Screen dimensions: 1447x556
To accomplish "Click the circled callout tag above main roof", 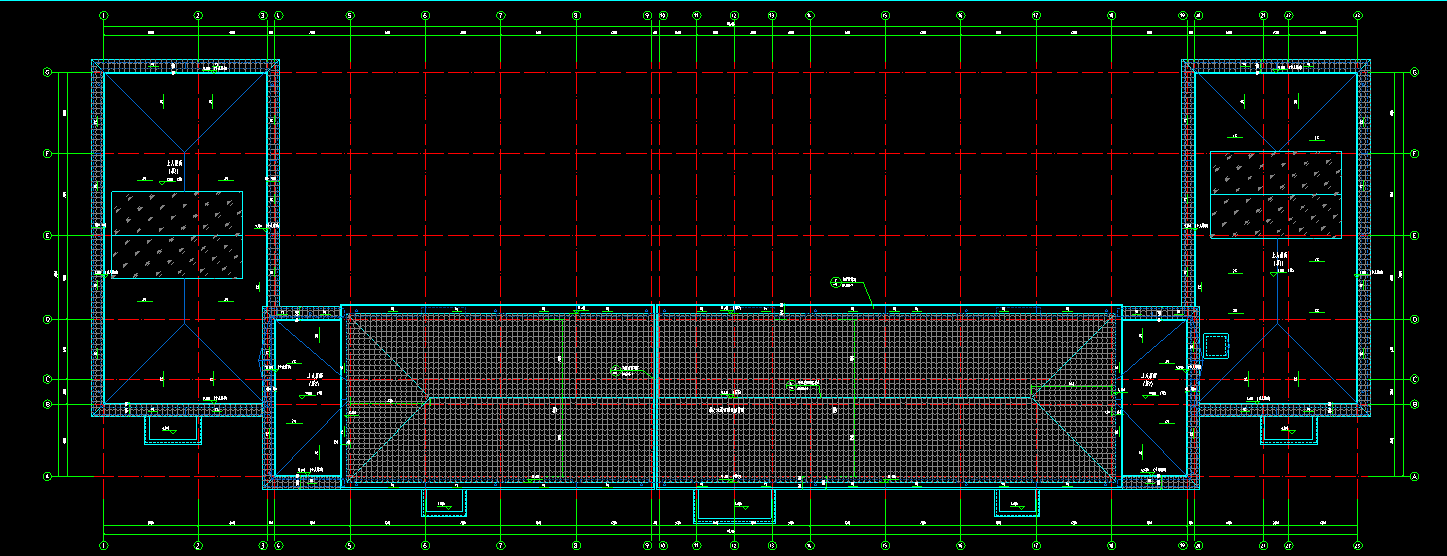I will coord(836,282).
